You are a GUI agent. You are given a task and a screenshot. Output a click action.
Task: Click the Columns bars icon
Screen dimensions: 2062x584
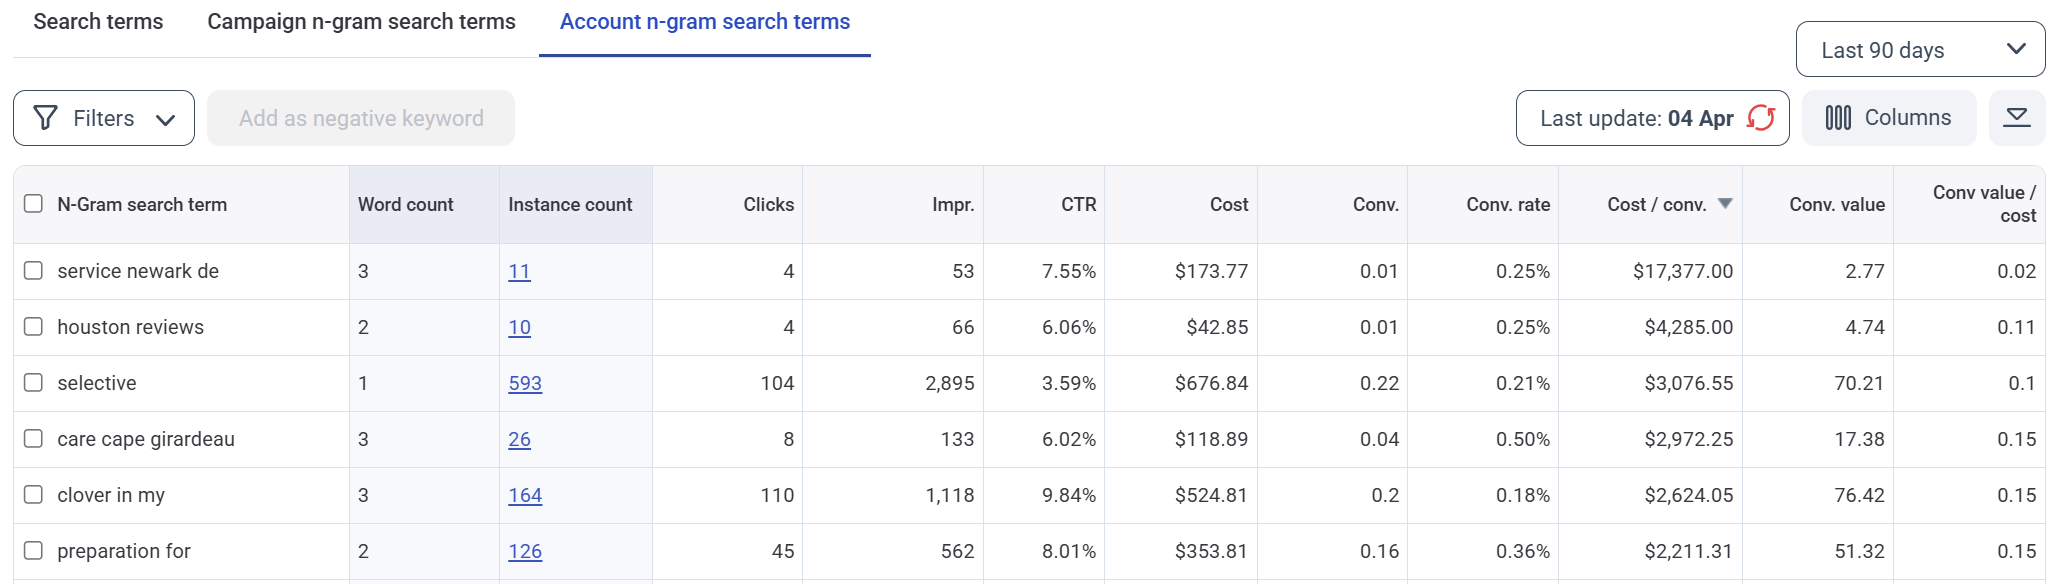point(1838,118)
